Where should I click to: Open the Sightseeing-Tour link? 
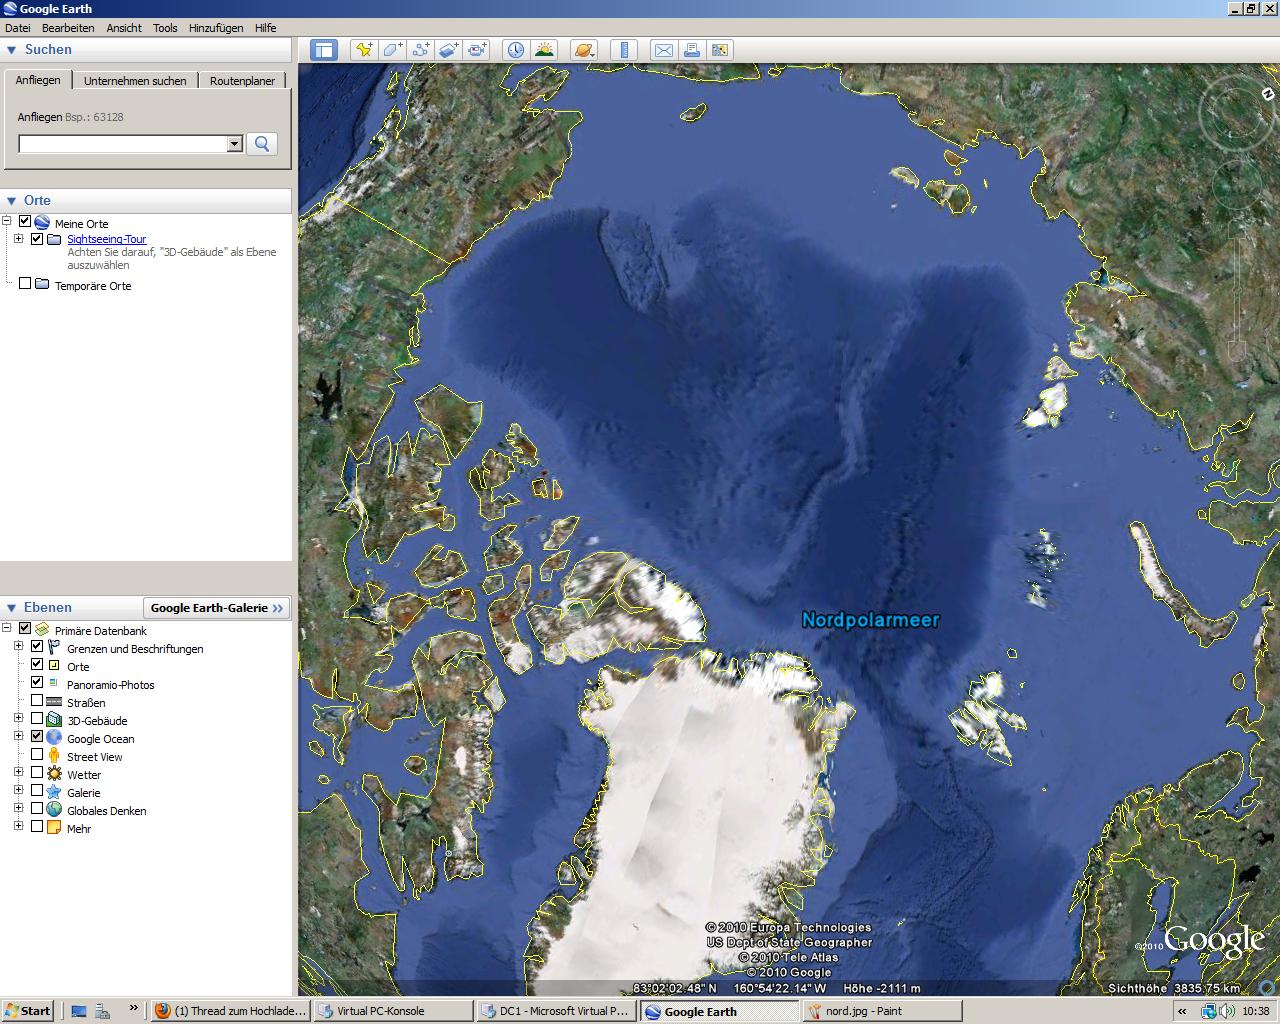click(x=106, y=239)
